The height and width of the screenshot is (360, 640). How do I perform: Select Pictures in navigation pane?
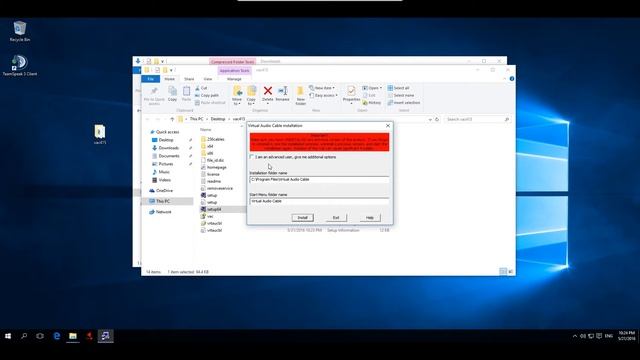click(166, 164)
